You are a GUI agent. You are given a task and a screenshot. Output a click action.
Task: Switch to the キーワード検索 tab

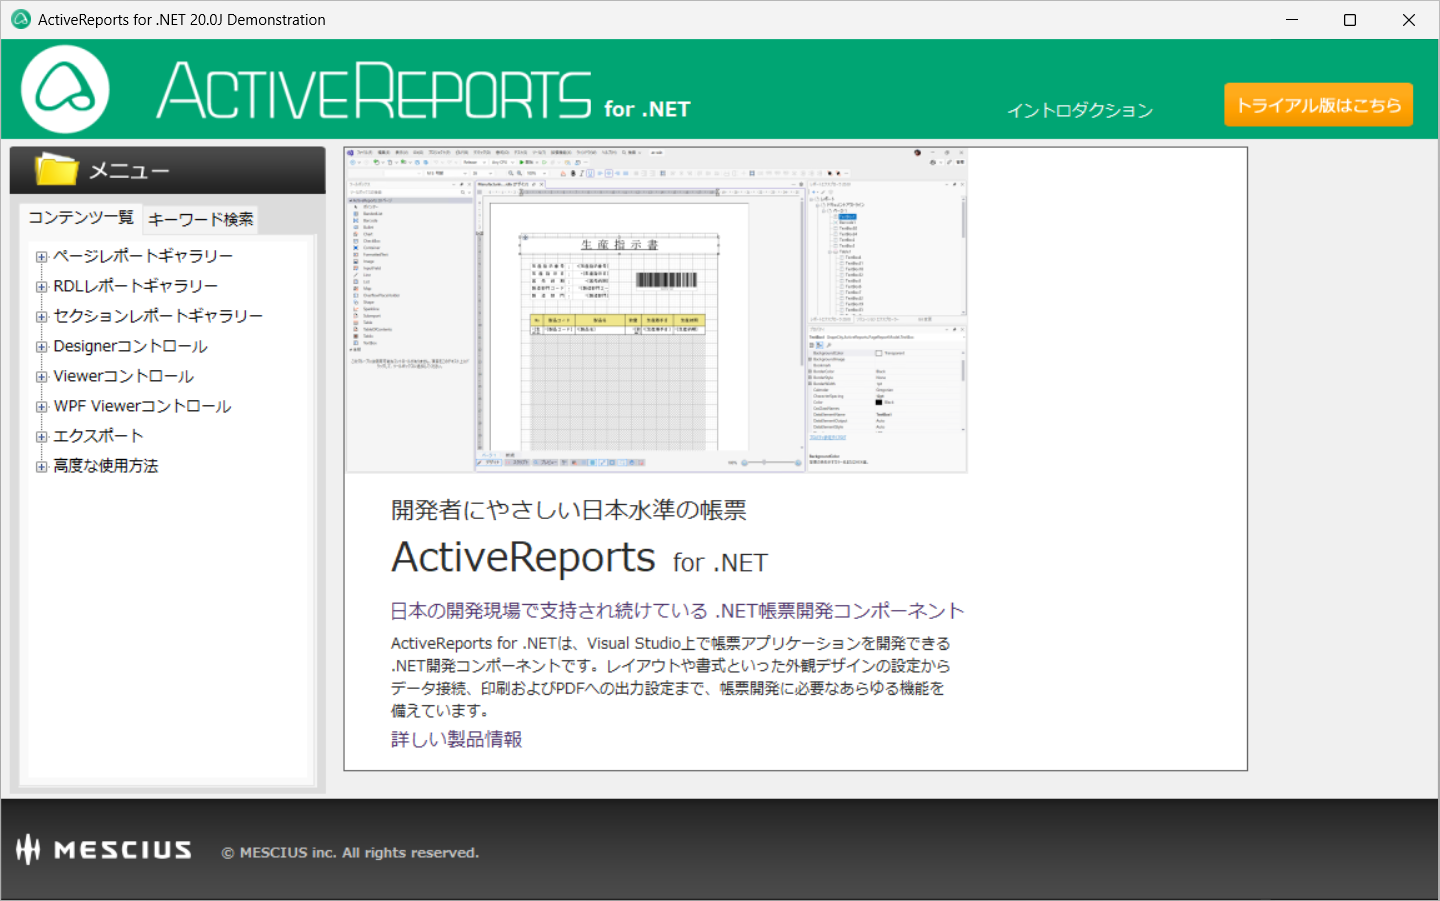[x=201, y=219]
